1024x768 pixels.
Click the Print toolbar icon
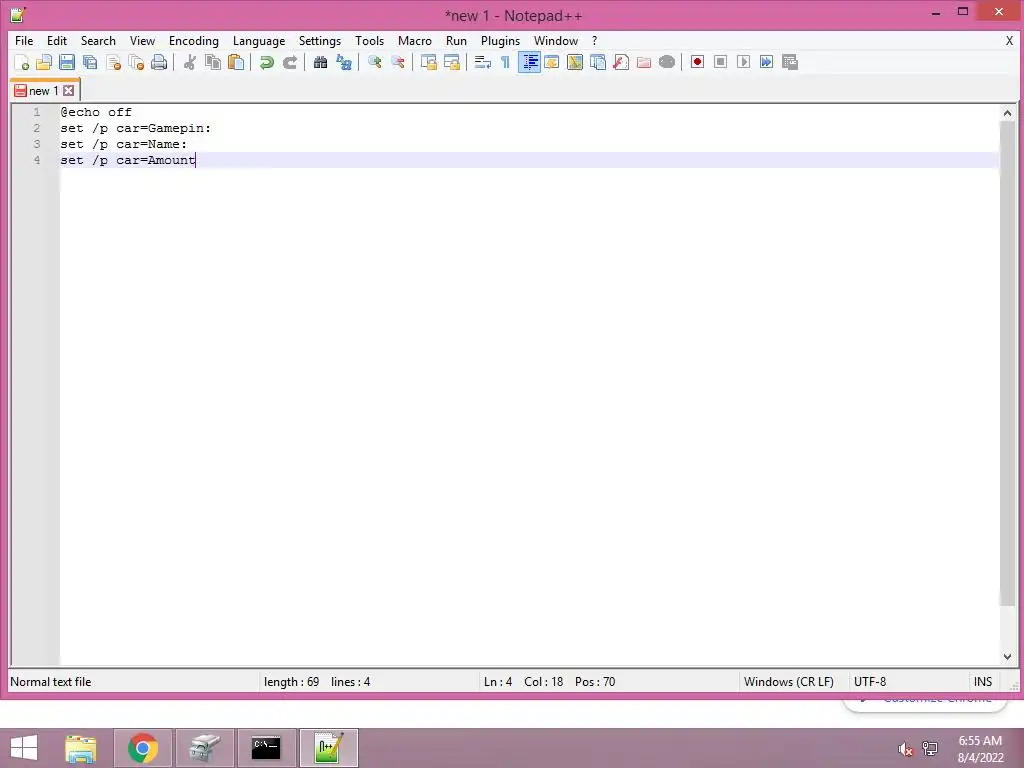159,62
